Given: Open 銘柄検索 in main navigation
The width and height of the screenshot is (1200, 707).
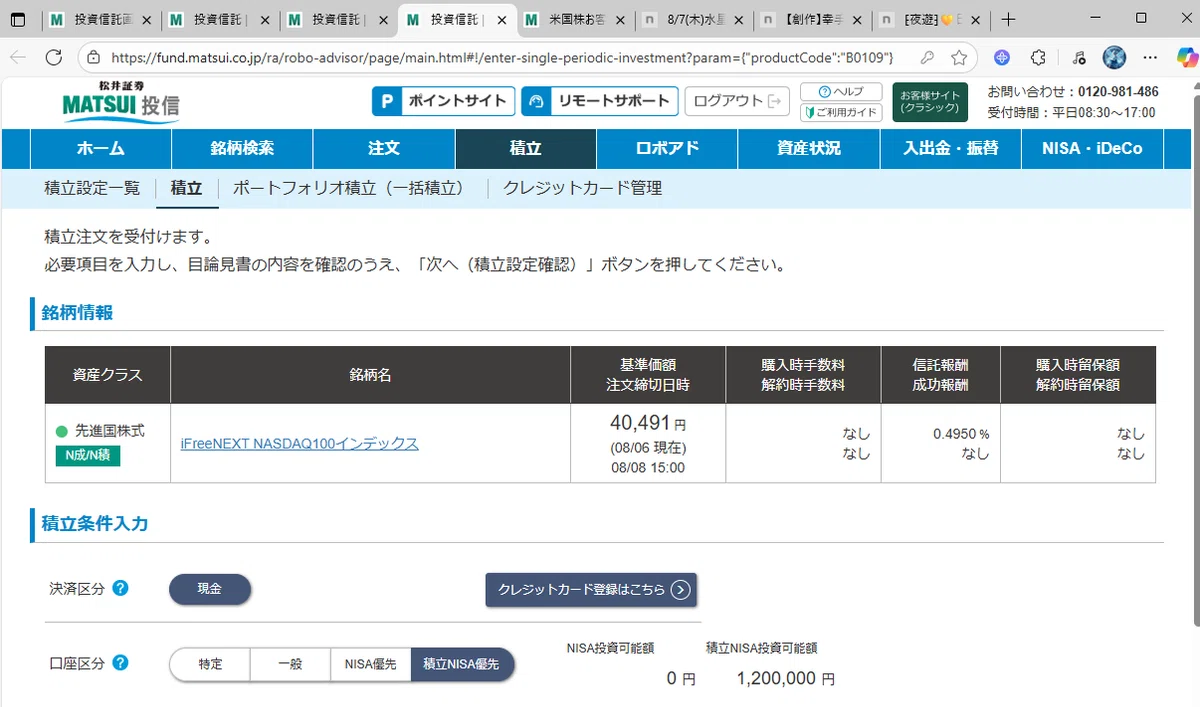Looking at the screenshot, I should pyautogui.click(x=242, y=148).
